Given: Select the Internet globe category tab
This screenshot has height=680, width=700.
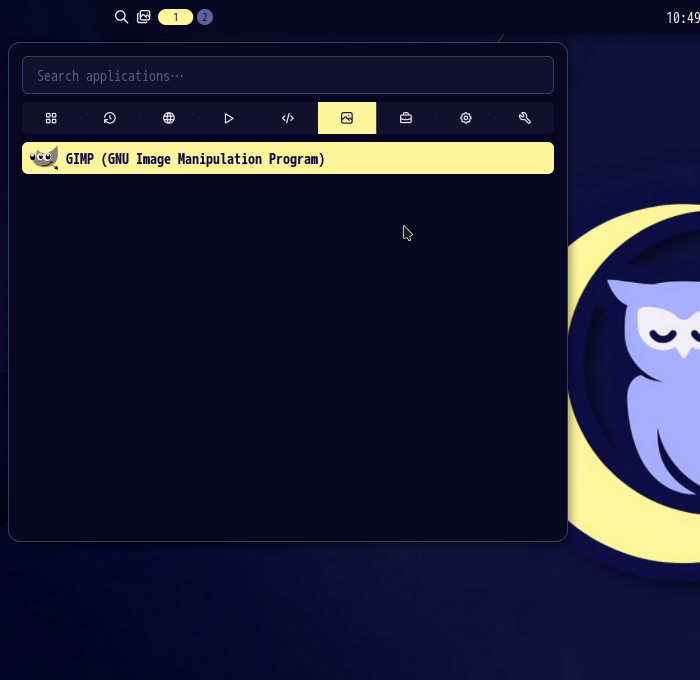Looking at the screenshot, I should tap(169, 118).
